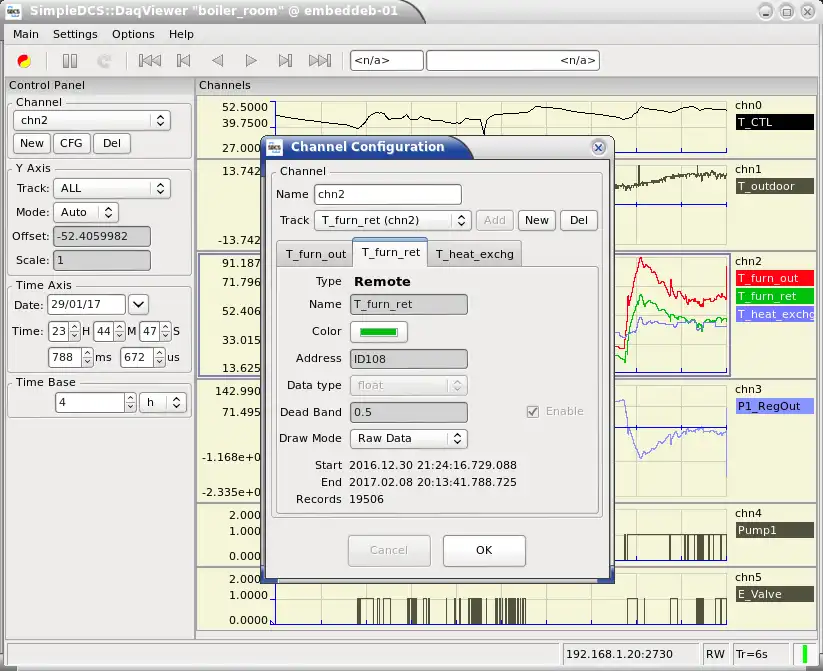The image size is (823, 671).
Task: Click the step-to-previous-mark icon
Action: (x=183, y=61)
